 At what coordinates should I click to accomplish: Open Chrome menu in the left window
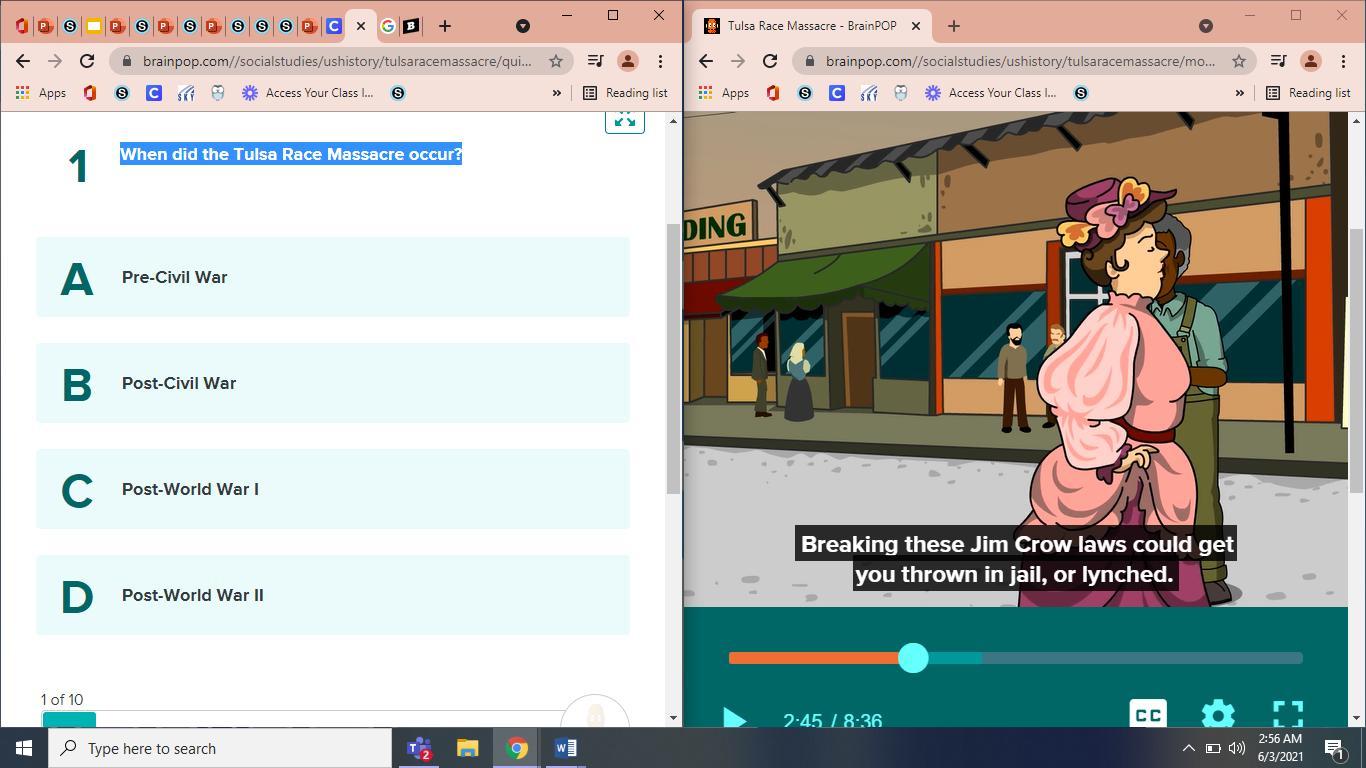660,61
